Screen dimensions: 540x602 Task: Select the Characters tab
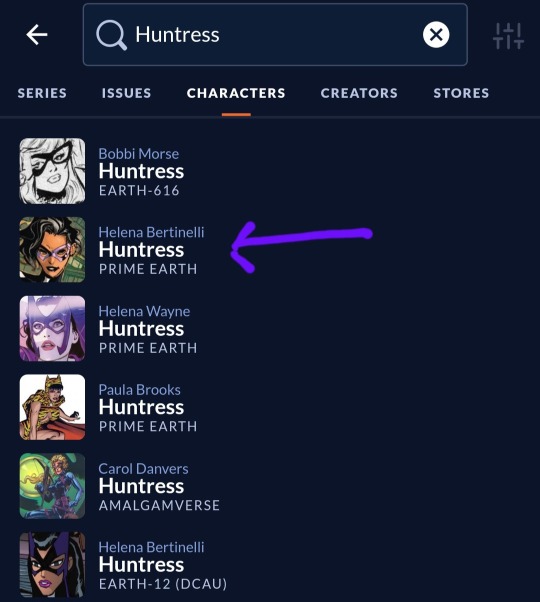[236, 93]
